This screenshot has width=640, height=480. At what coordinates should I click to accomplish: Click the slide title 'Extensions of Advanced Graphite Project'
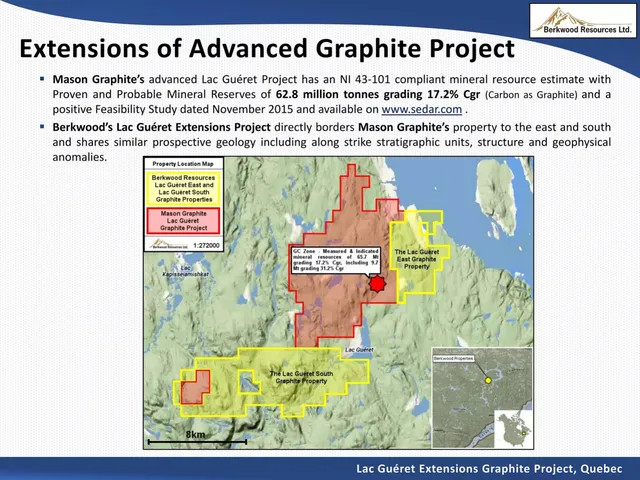pyautogui.click(x=267, y=49)
